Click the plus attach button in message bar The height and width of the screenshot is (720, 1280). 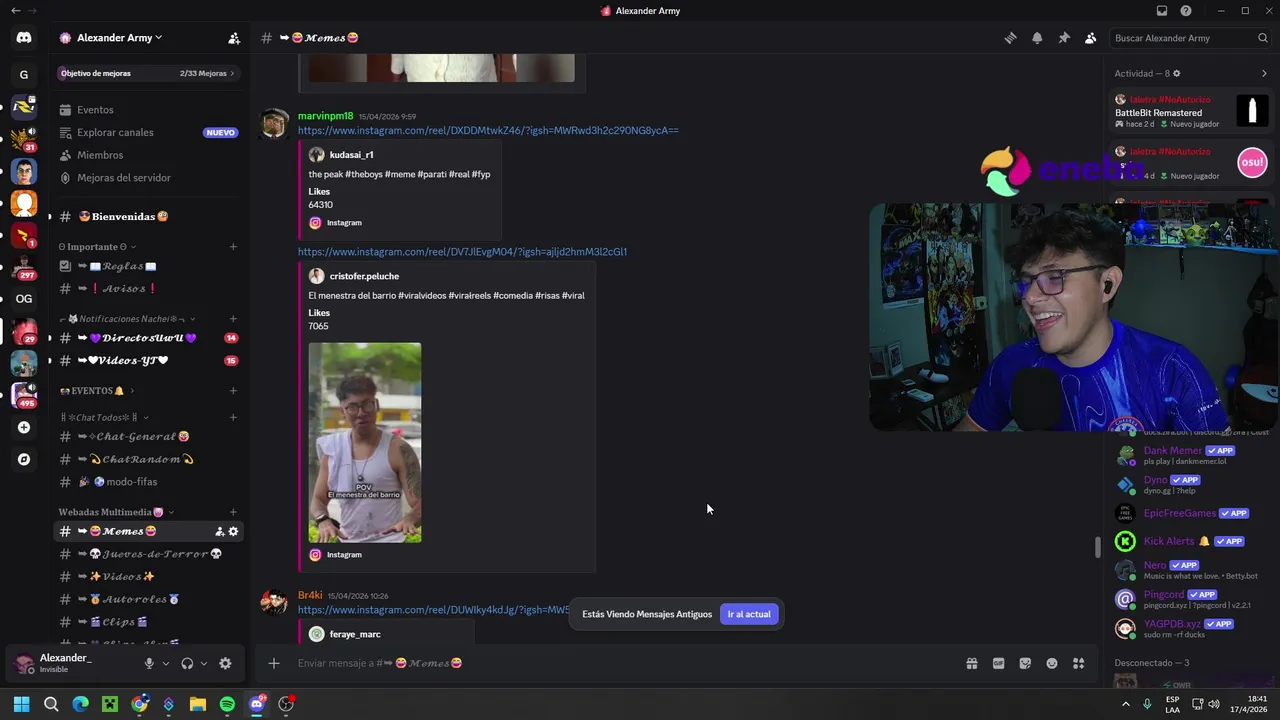273,663
